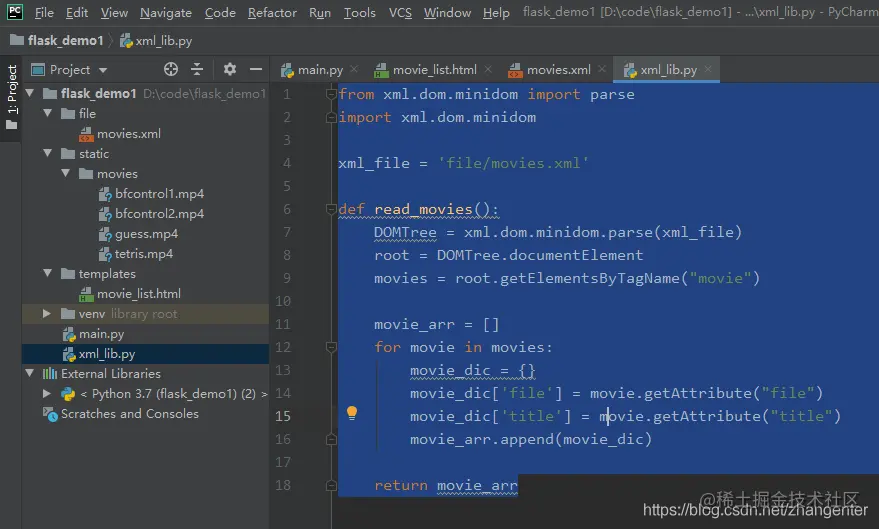Hide the Project panel with minimize icon

click(x=256, y=69)
